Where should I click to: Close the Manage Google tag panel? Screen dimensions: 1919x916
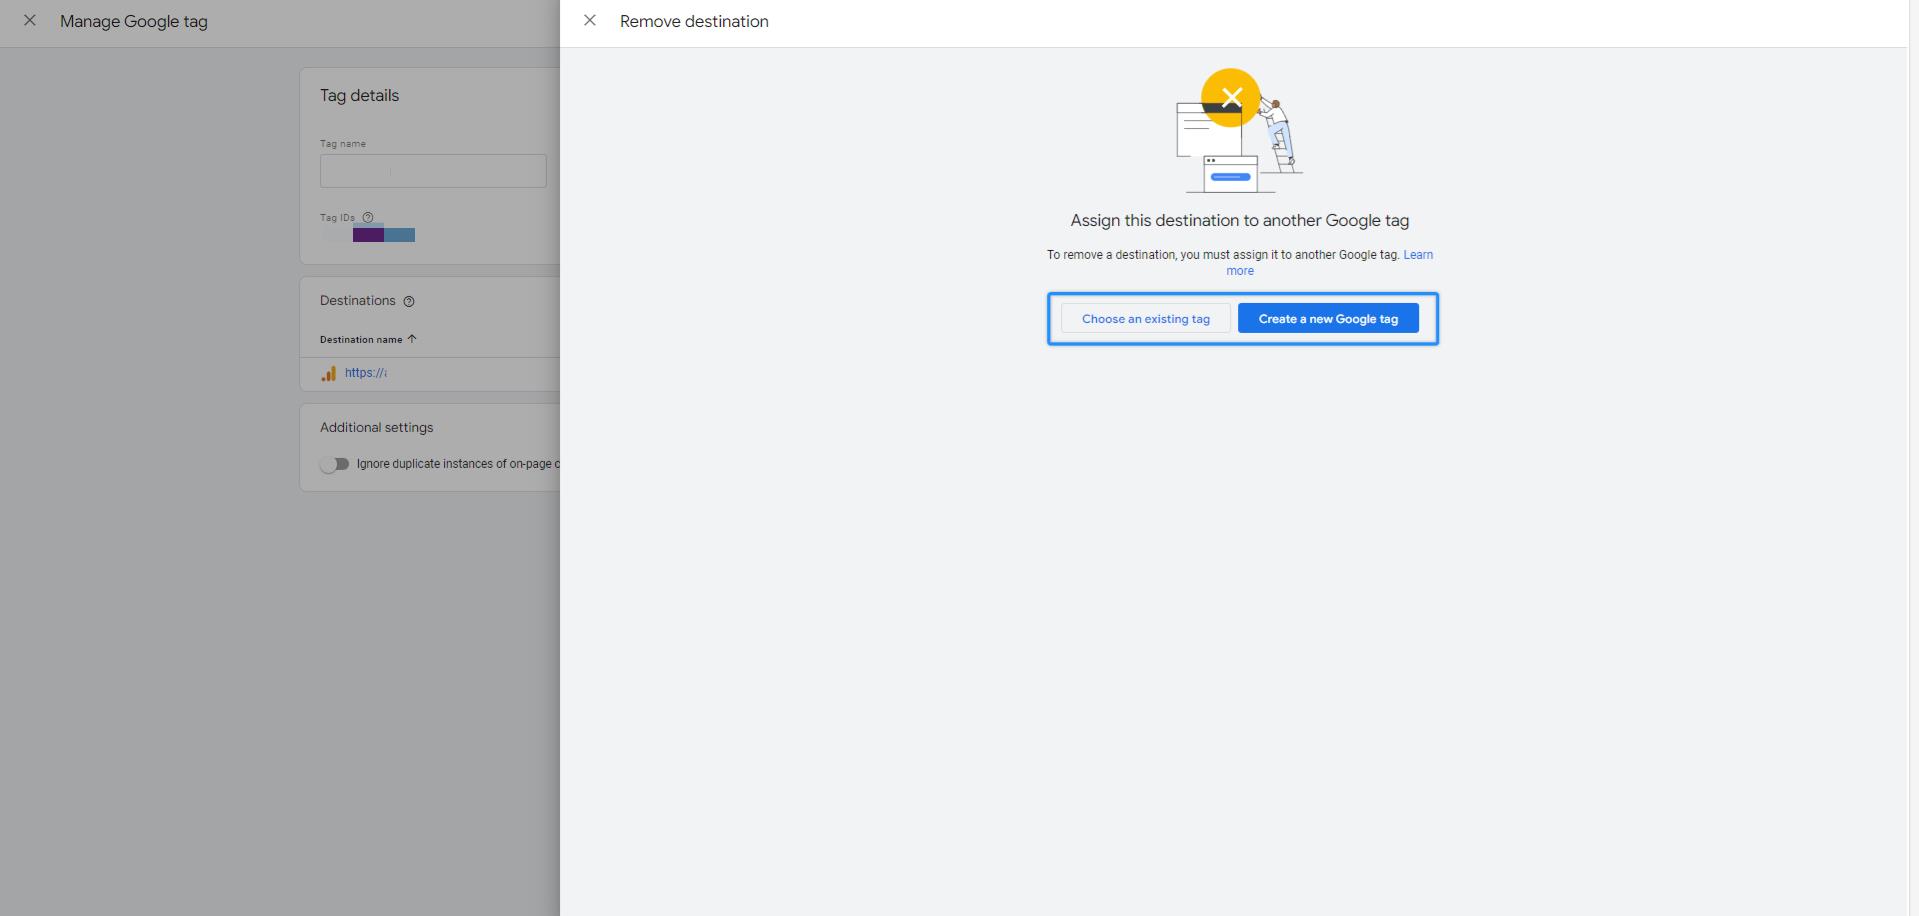click(x=30, y=21)
